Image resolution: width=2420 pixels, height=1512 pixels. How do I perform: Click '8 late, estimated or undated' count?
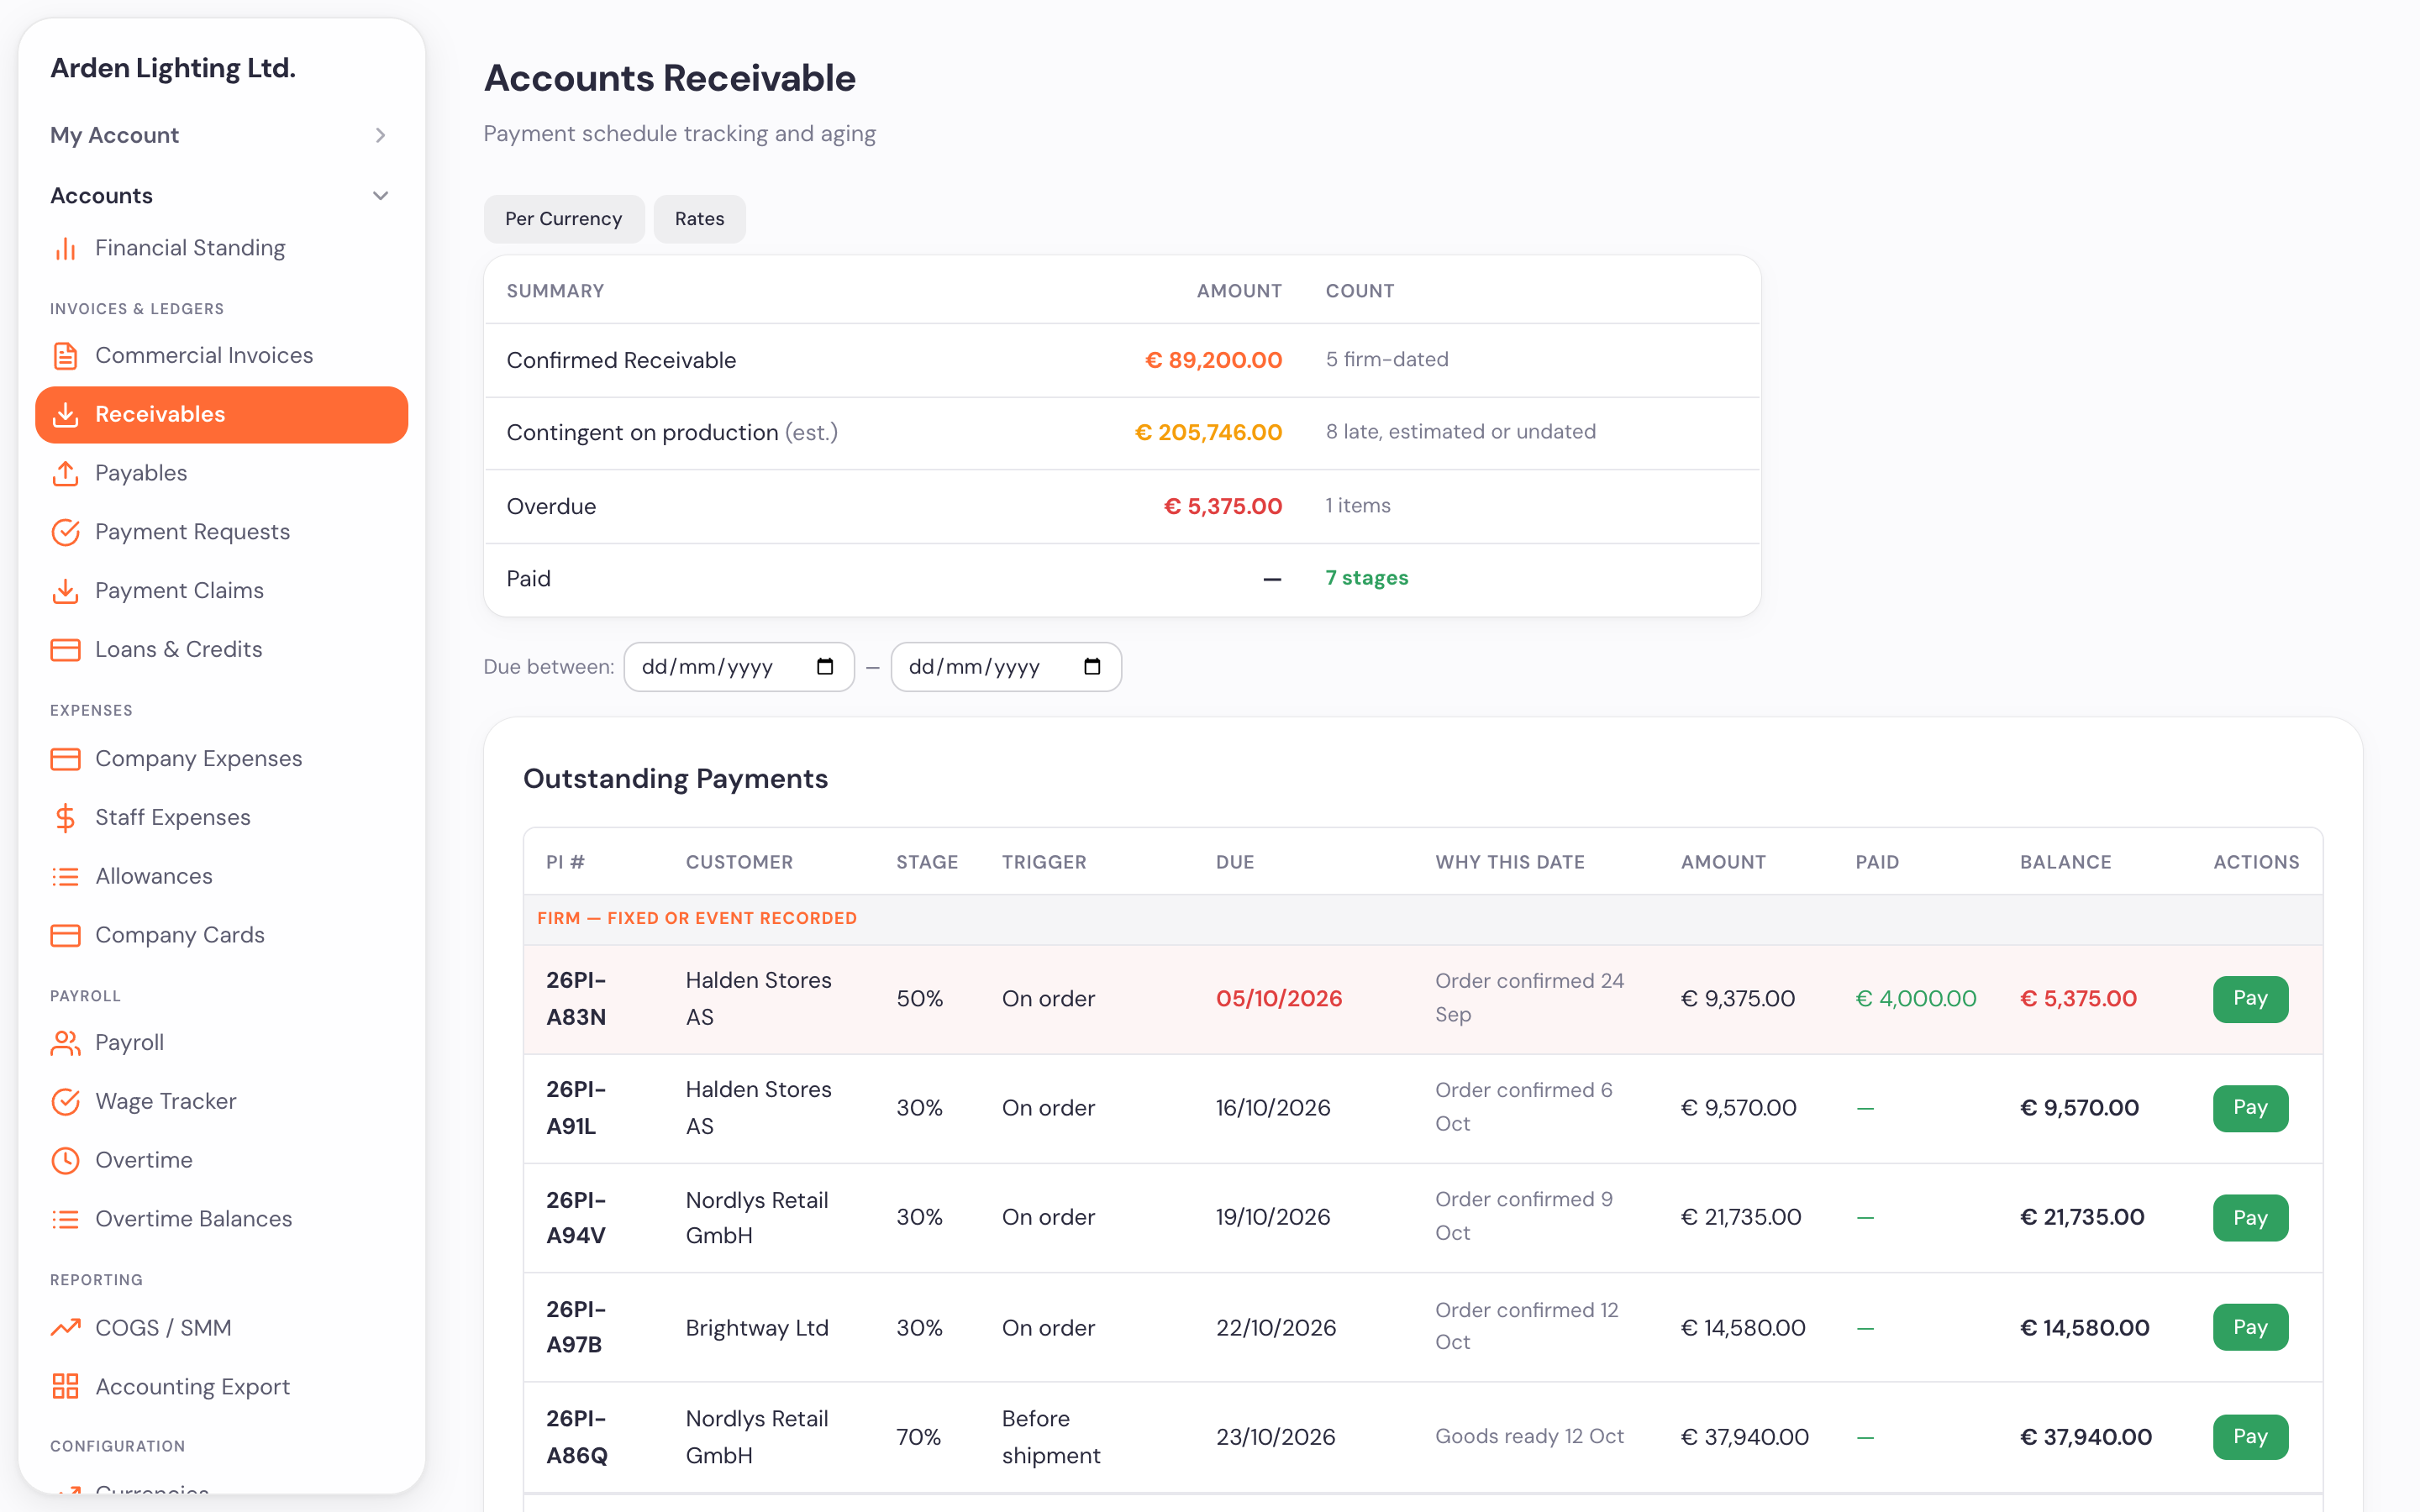point(1460,432)
